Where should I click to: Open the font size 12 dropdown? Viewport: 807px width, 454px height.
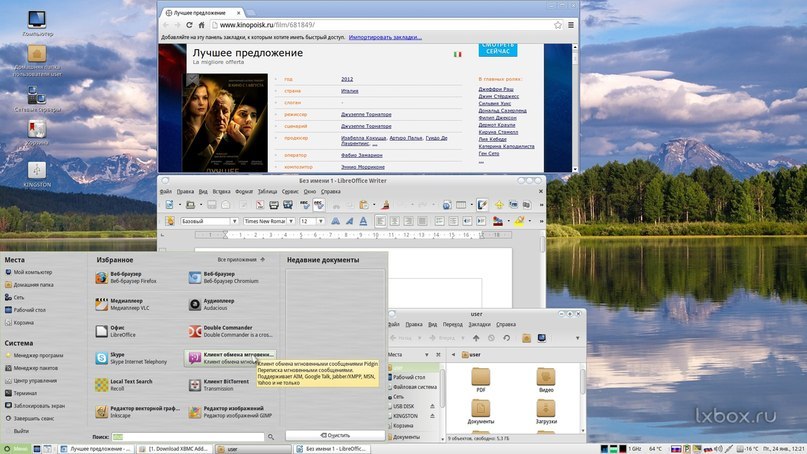coord(319,221)
